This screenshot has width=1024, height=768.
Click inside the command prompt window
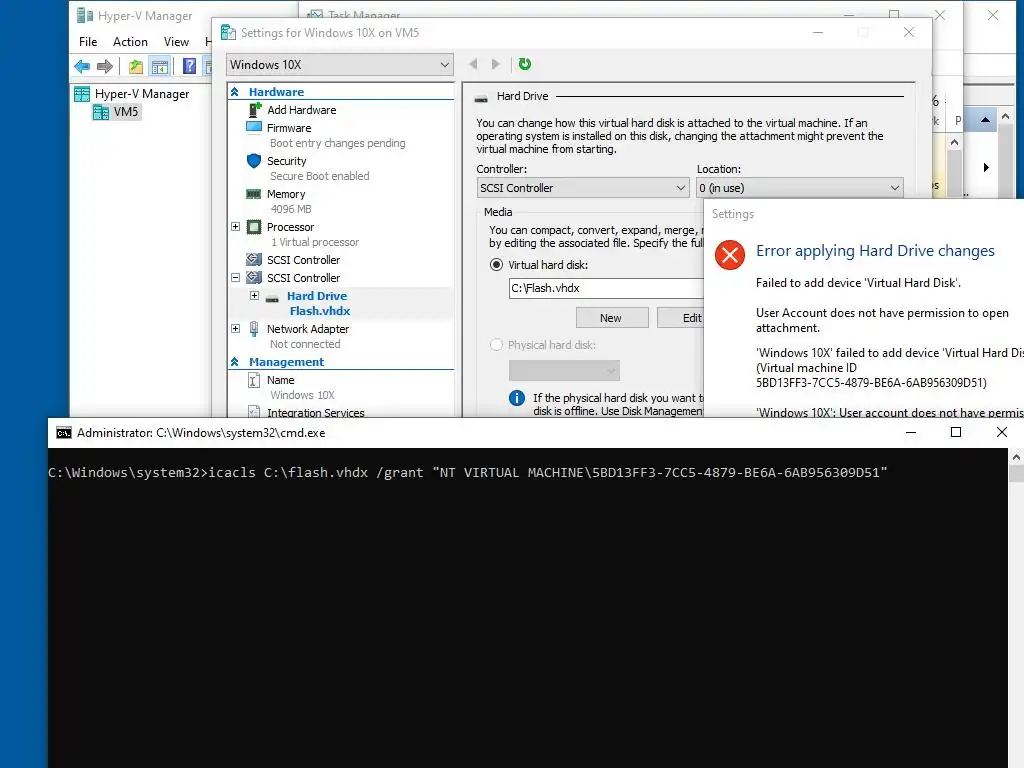(x=528, y=607)
